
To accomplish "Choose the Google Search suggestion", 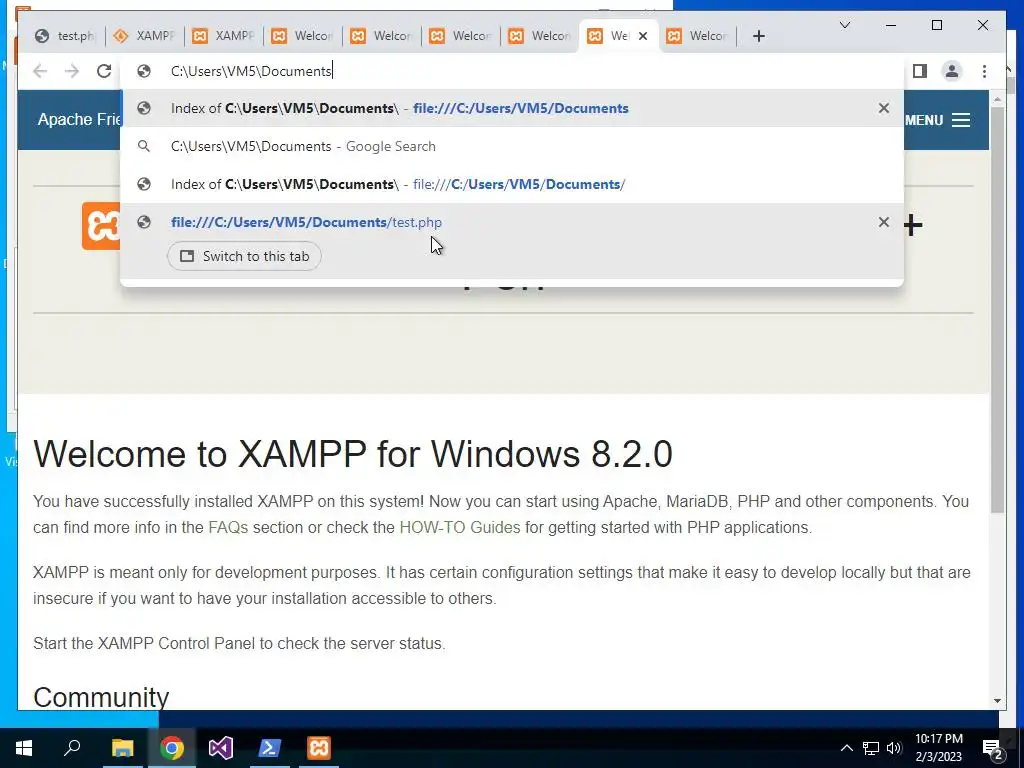I will (x=513, y=146).
